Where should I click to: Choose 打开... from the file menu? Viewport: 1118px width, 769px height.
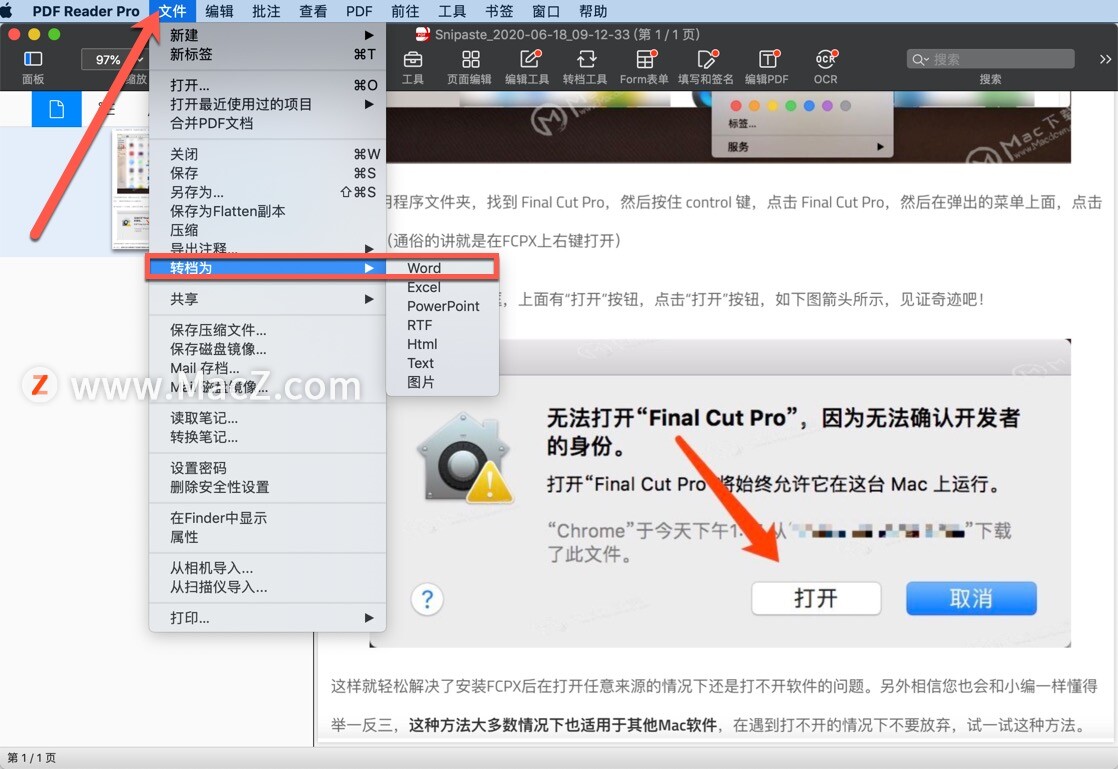(x=267, y=85)
